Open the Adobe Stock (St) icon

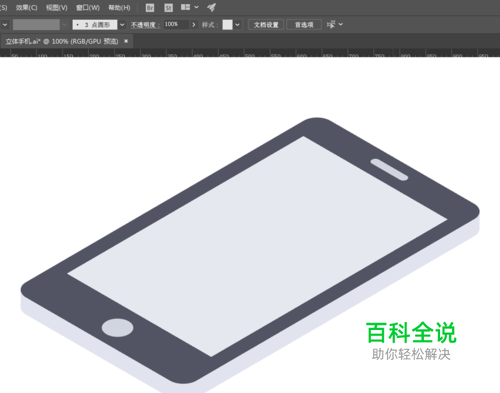[169, 7]
